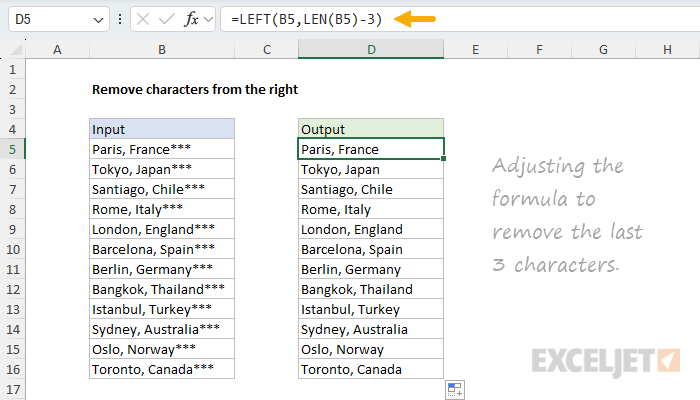
Task: Click the Select All corner triangle
Action: [x=17, y=49]
